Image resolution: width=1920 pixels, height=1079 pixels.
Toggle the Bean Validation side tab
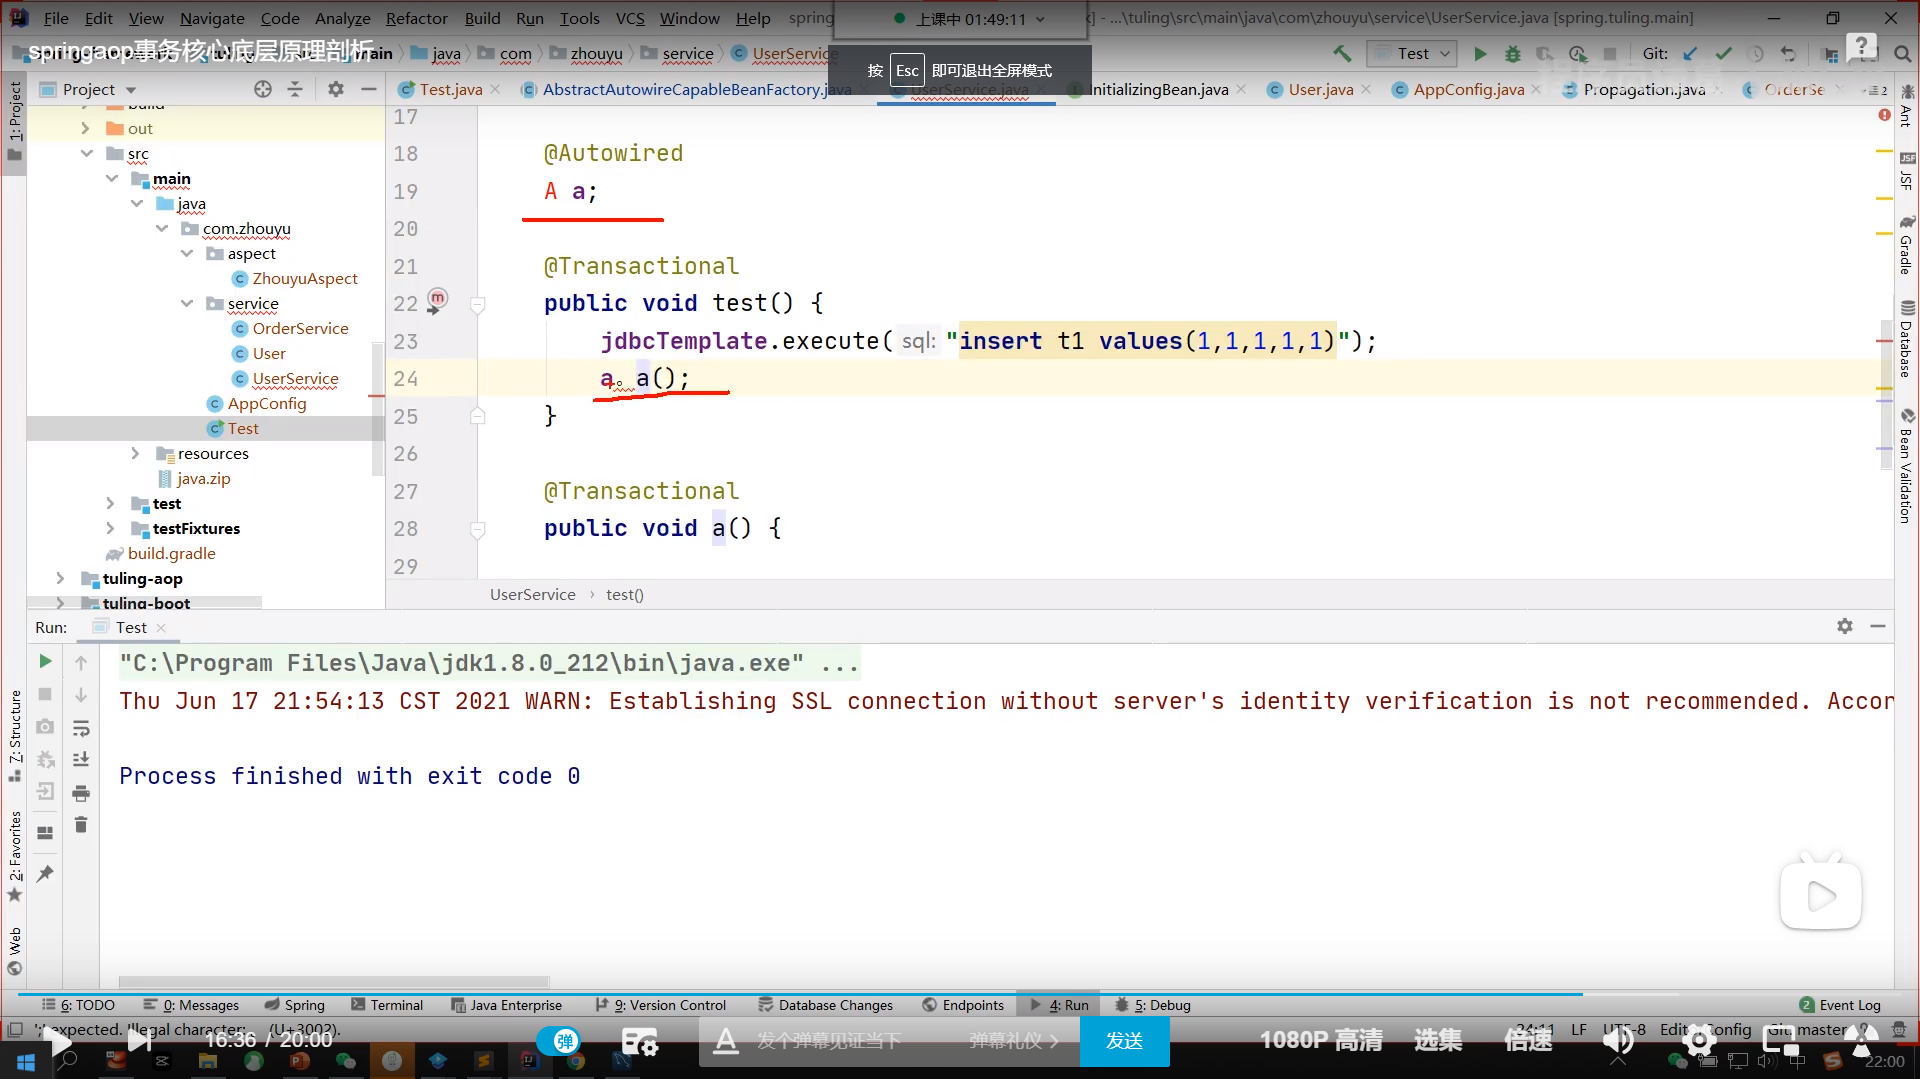(x=1907, y=465)
